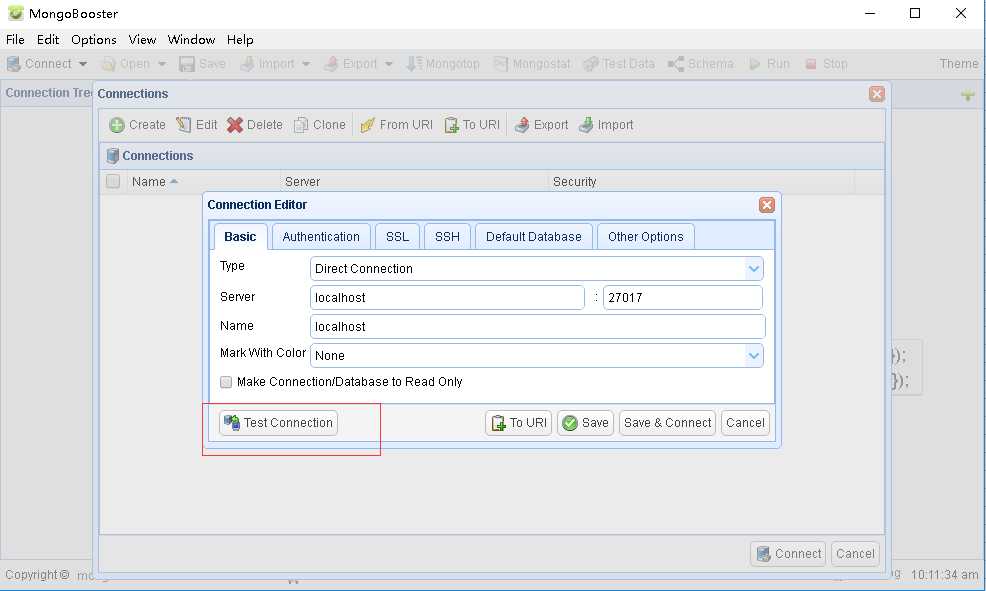
Task: Expand the main toolbar Import dropdown arrow
Action: (x=306, y=64)
